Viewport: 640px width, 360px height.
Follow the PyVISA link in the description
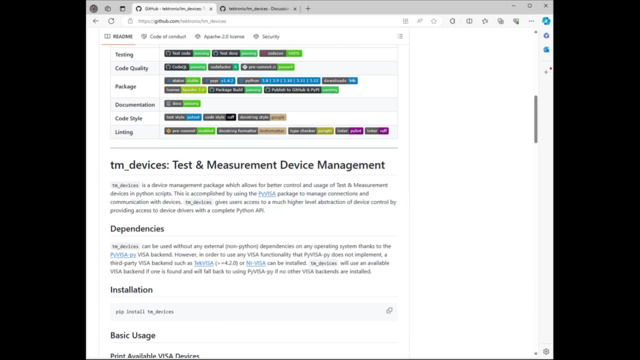(x=267, y=193)
